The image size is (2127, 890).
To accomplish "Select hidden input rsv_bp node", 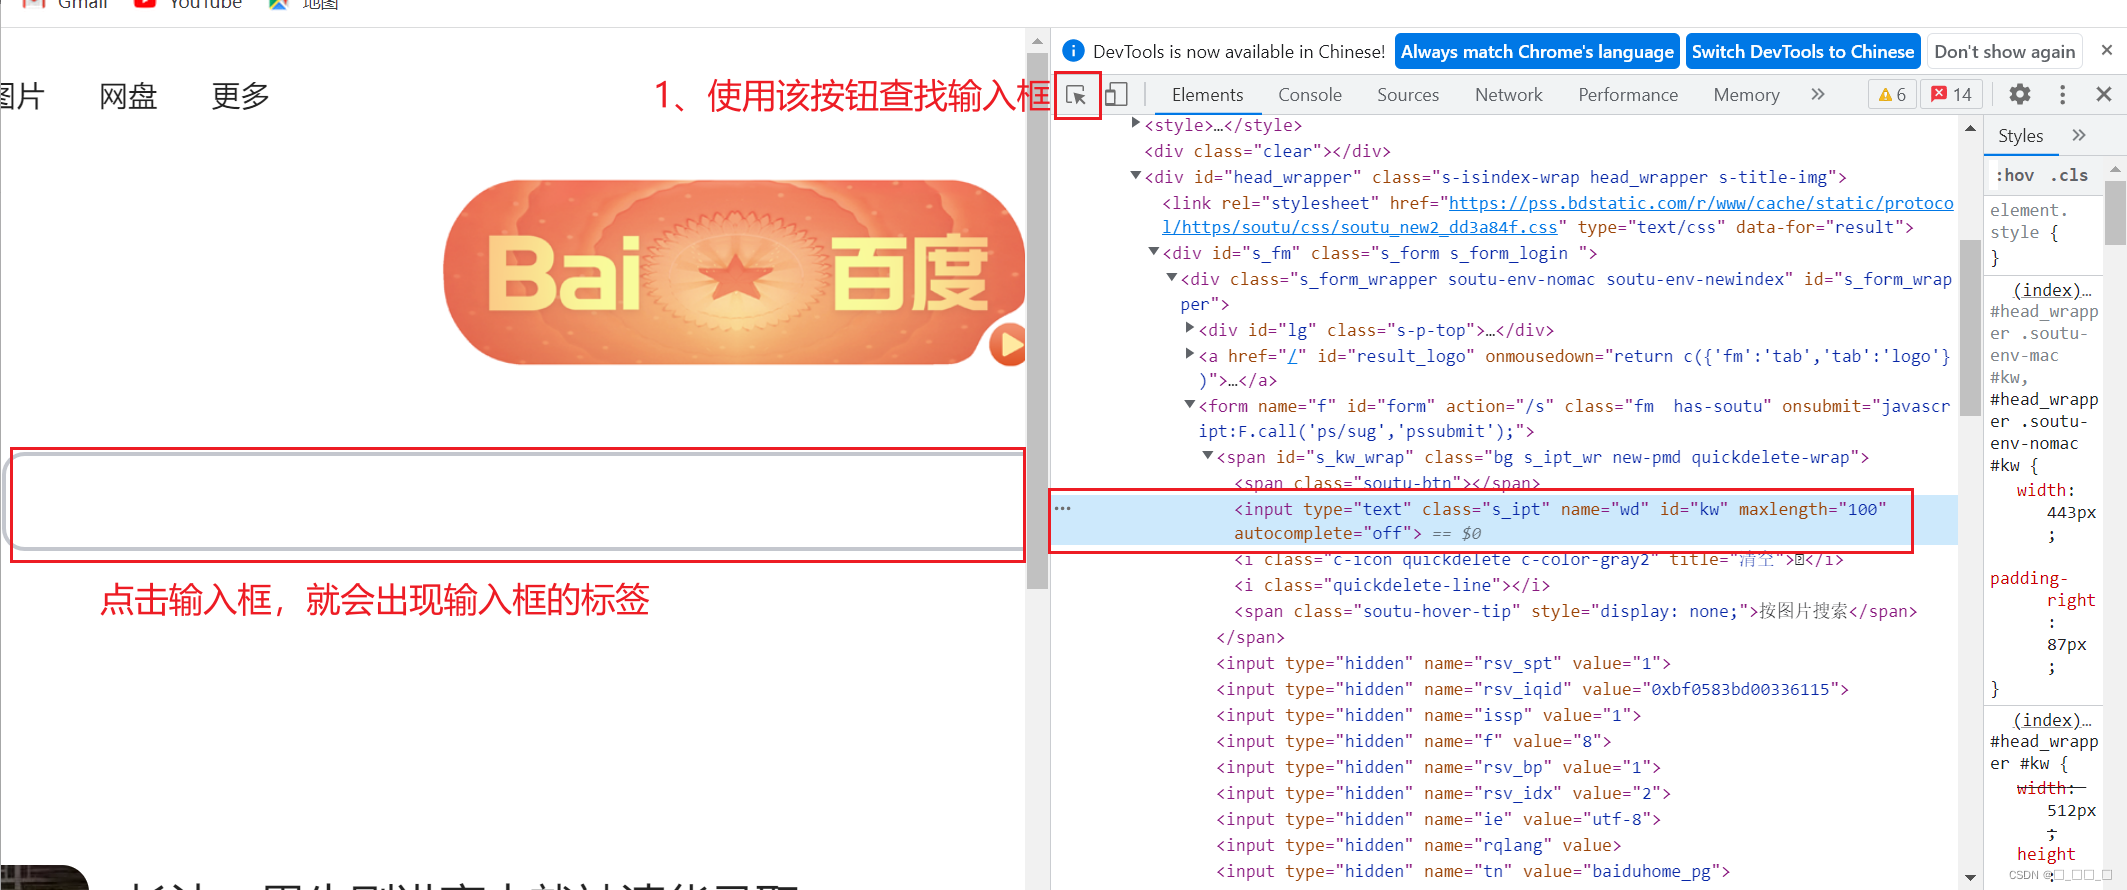I will click(x=1438, y=767).
